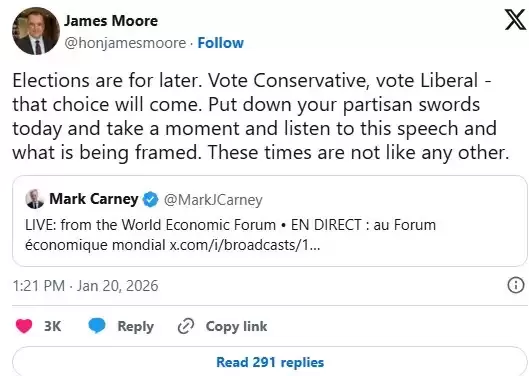Open the Mark Carney name in quoted tweet
The image size is (529, 376).
point(94,199)
